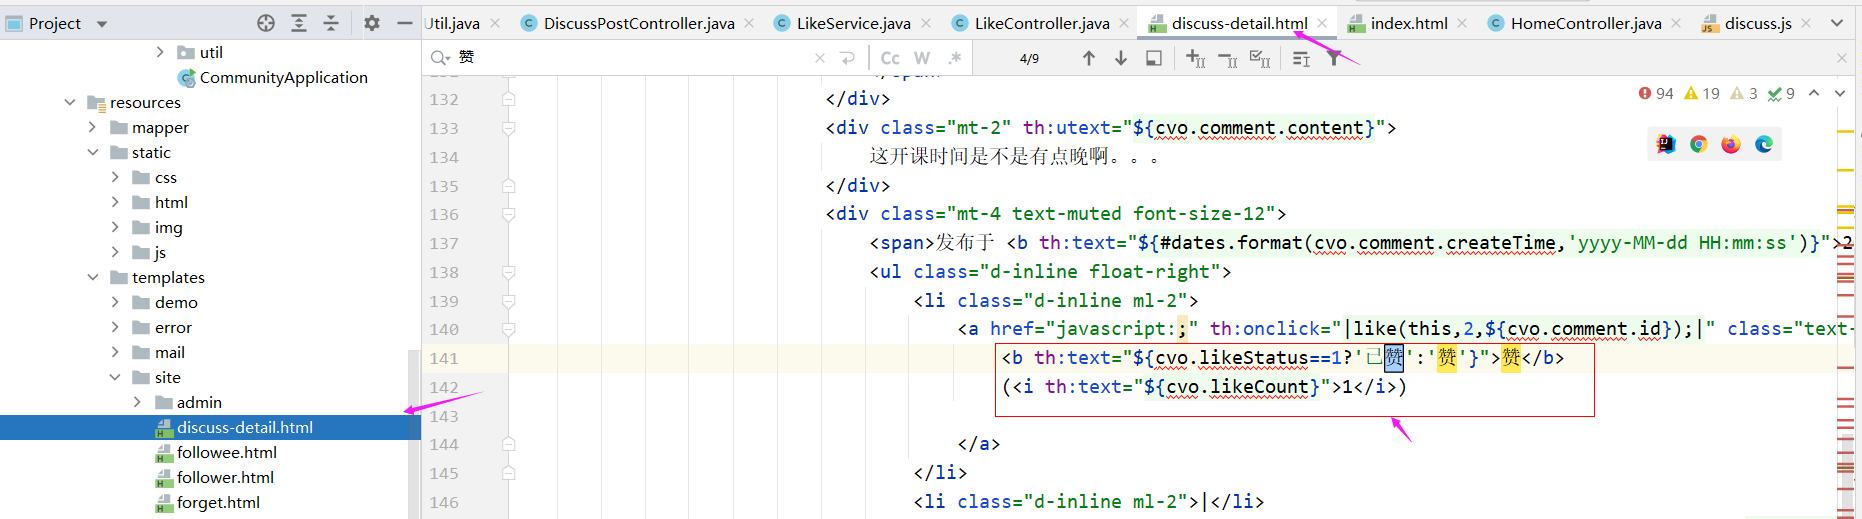This screenshot has width=1862, height=519.
Task: Go to next search occurrence
Action: click(1121, 58)
